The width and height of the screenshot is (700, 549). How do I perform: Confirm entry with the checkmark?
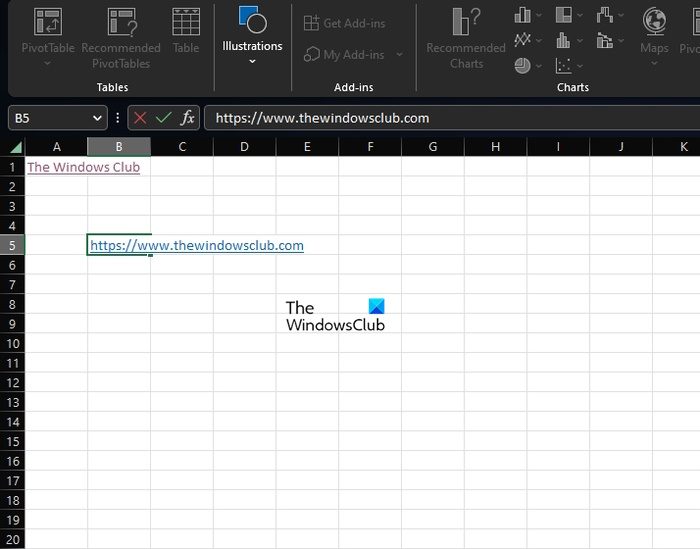(x=163, y=118)
